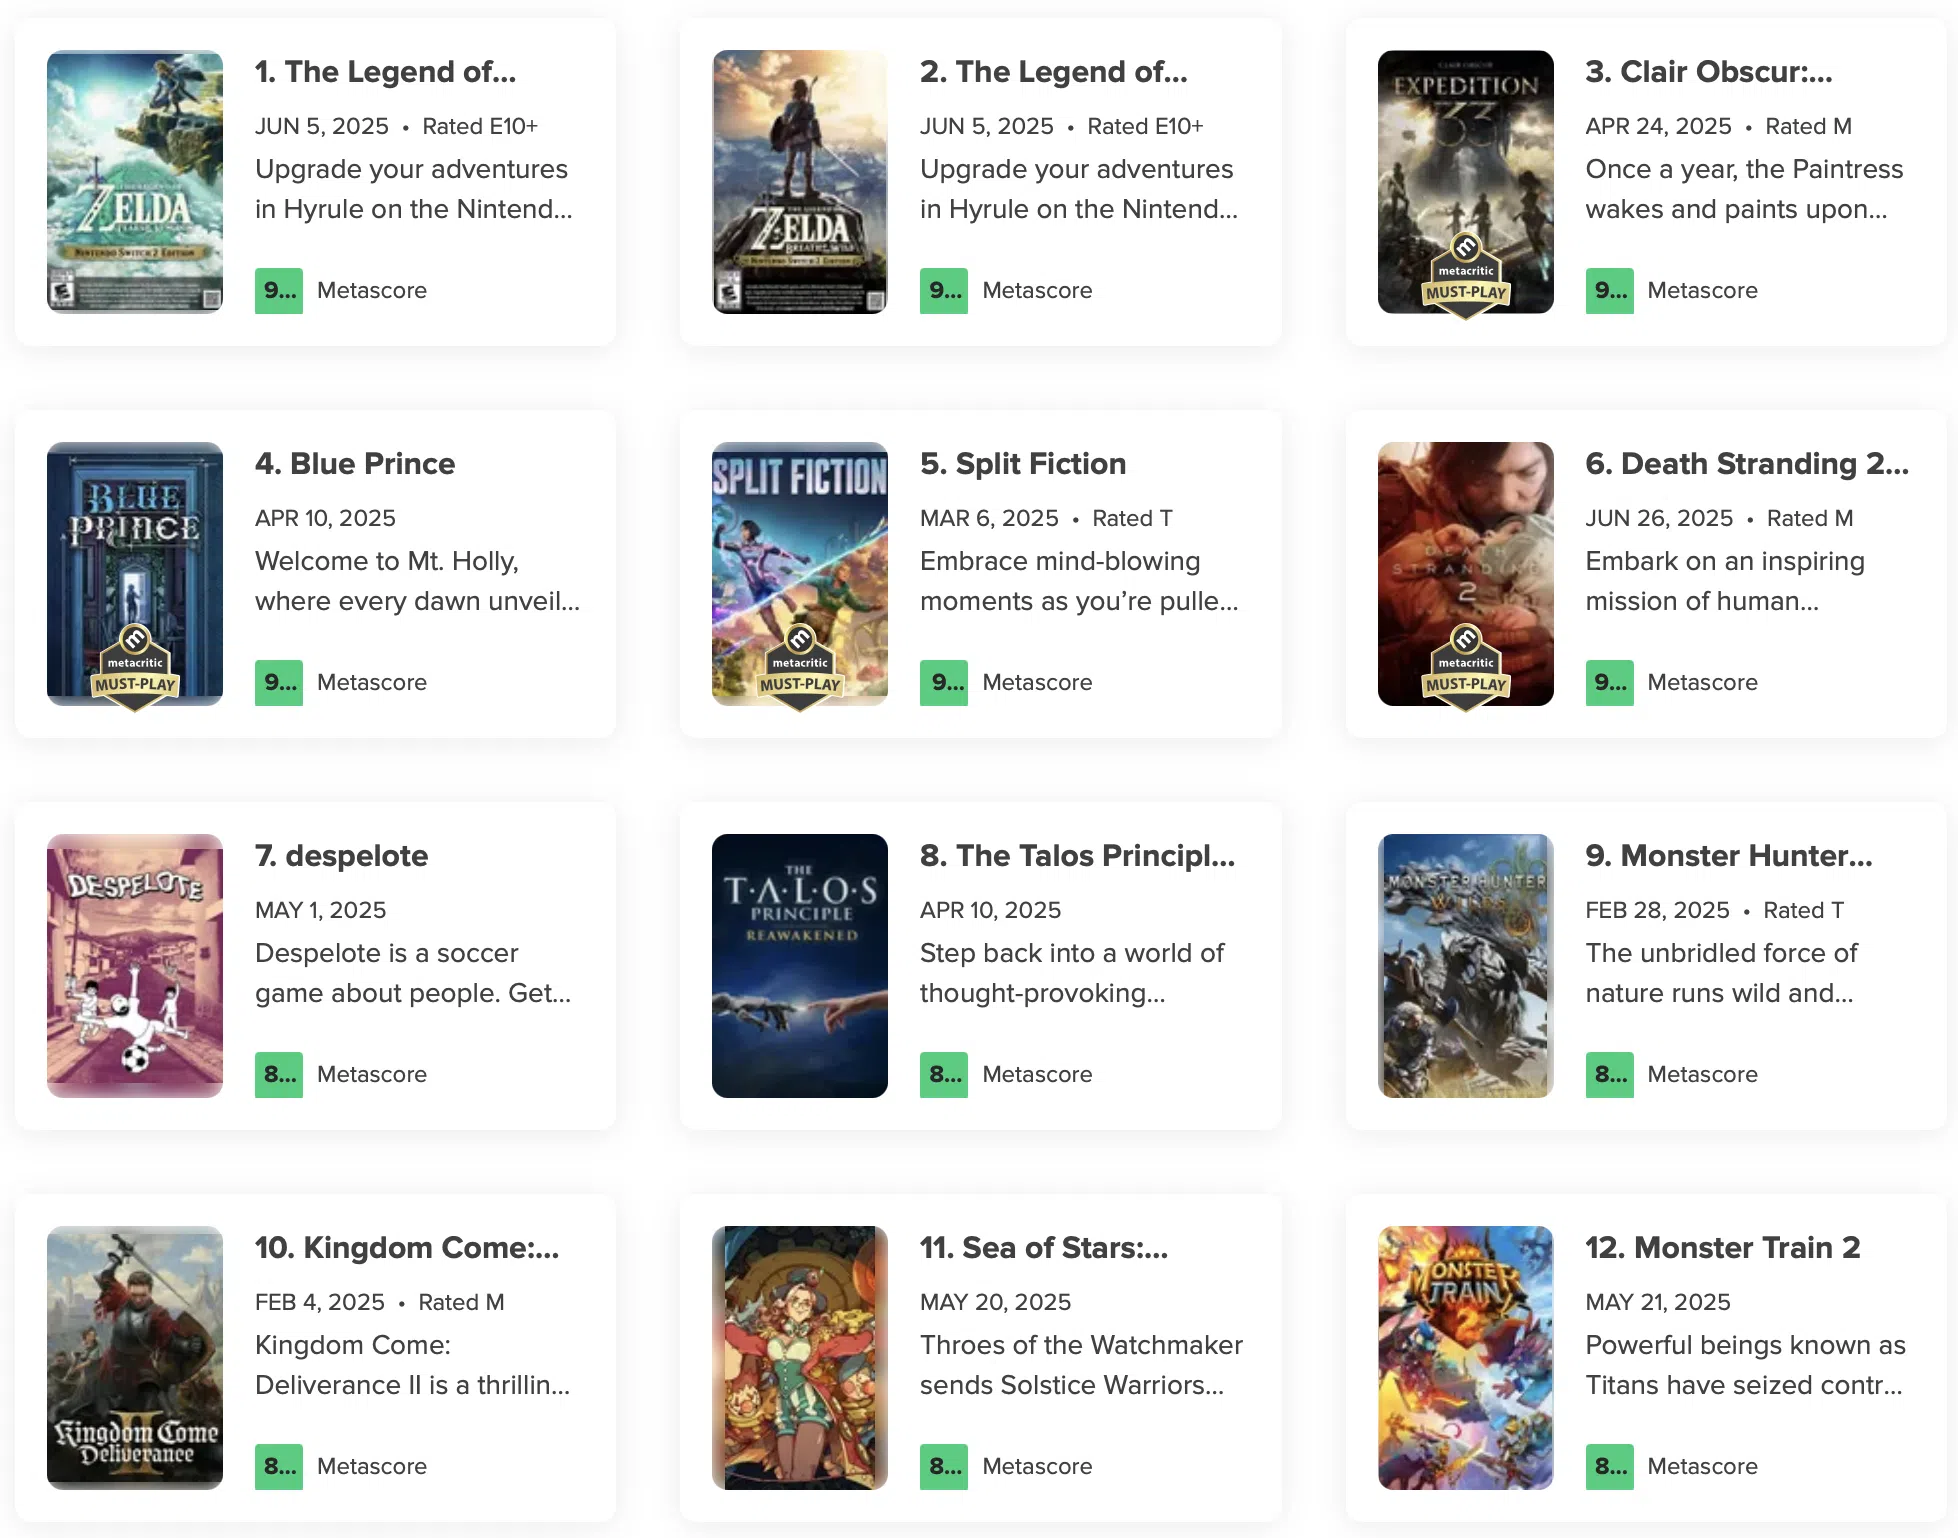Open the '6. Death Stranding 2...' title link
The height and width of the screenshot is (1538, 1958).
(x=1746, y=464)
